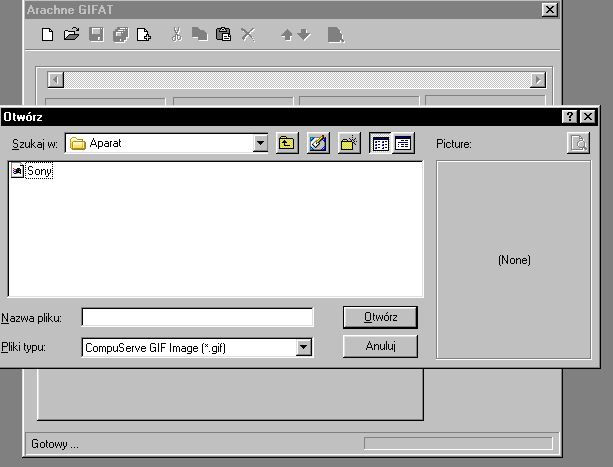Switch to list view in Otwórz dialog
The height and width of the screenshot is (467, 613).
380,143
